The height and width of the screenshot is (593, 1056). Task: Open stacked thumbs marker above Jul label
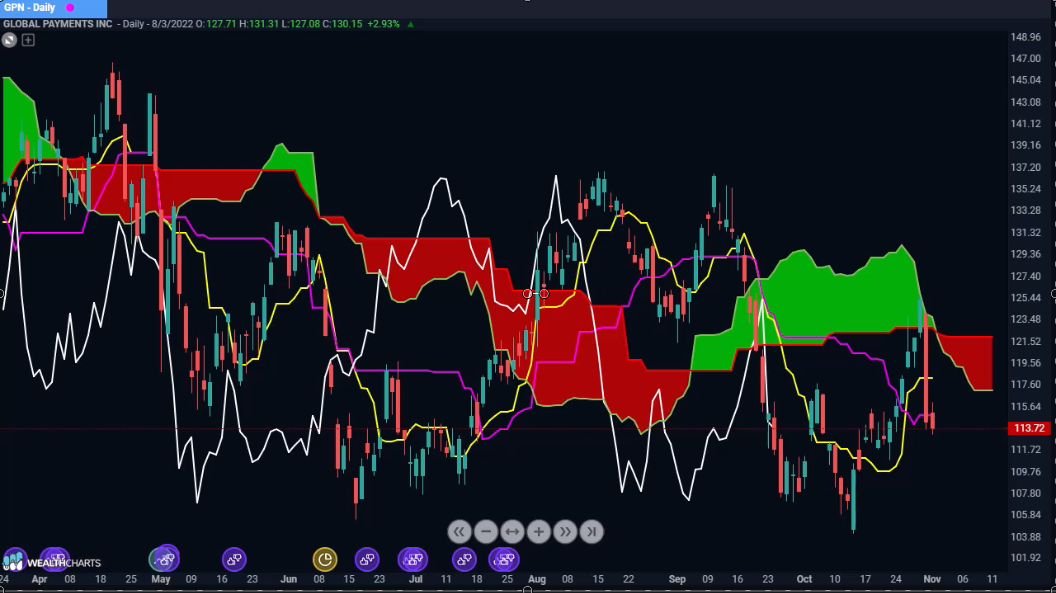coord(413,559)
